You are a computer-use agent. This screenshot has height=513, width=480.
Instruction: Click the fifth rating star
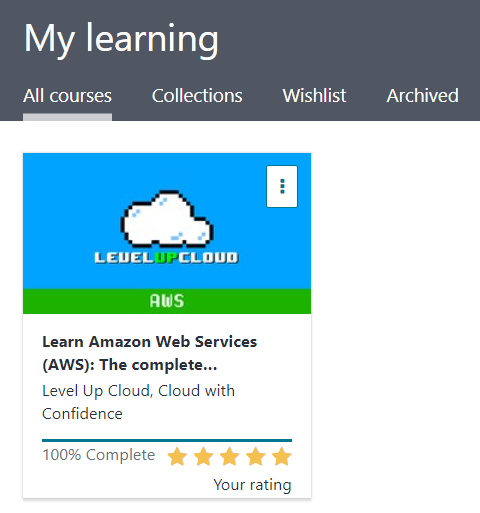click(282, 456)
